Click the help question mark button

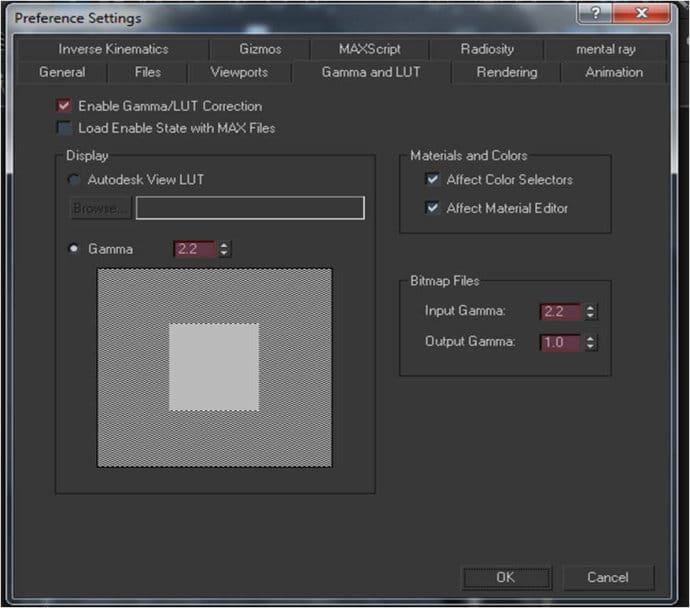point(595,13)
